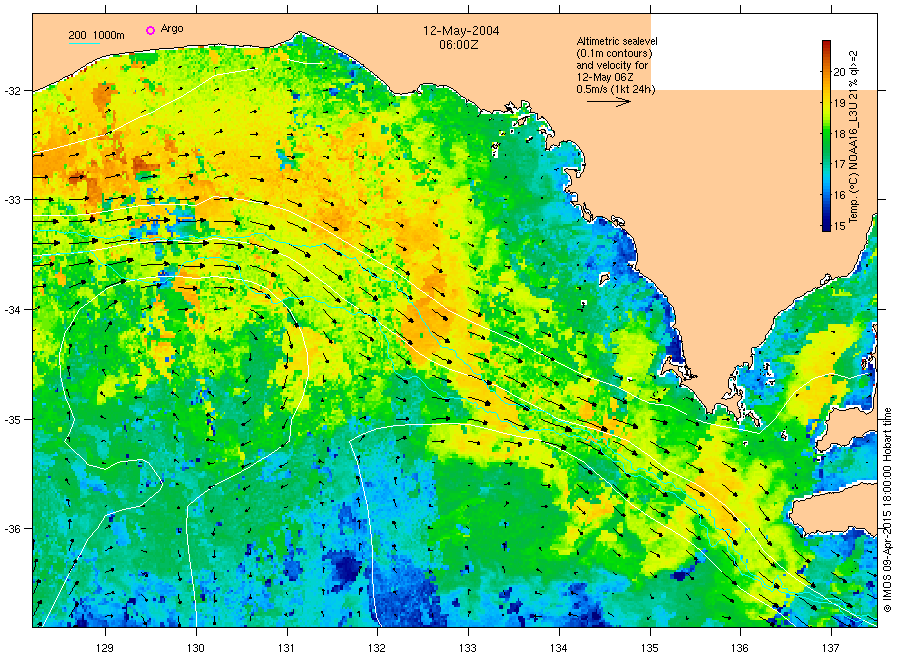Click the '0.5m/s (1kt 24h)' scale text
The width and height of the screenshot is (900, 660).
point(616,90)
